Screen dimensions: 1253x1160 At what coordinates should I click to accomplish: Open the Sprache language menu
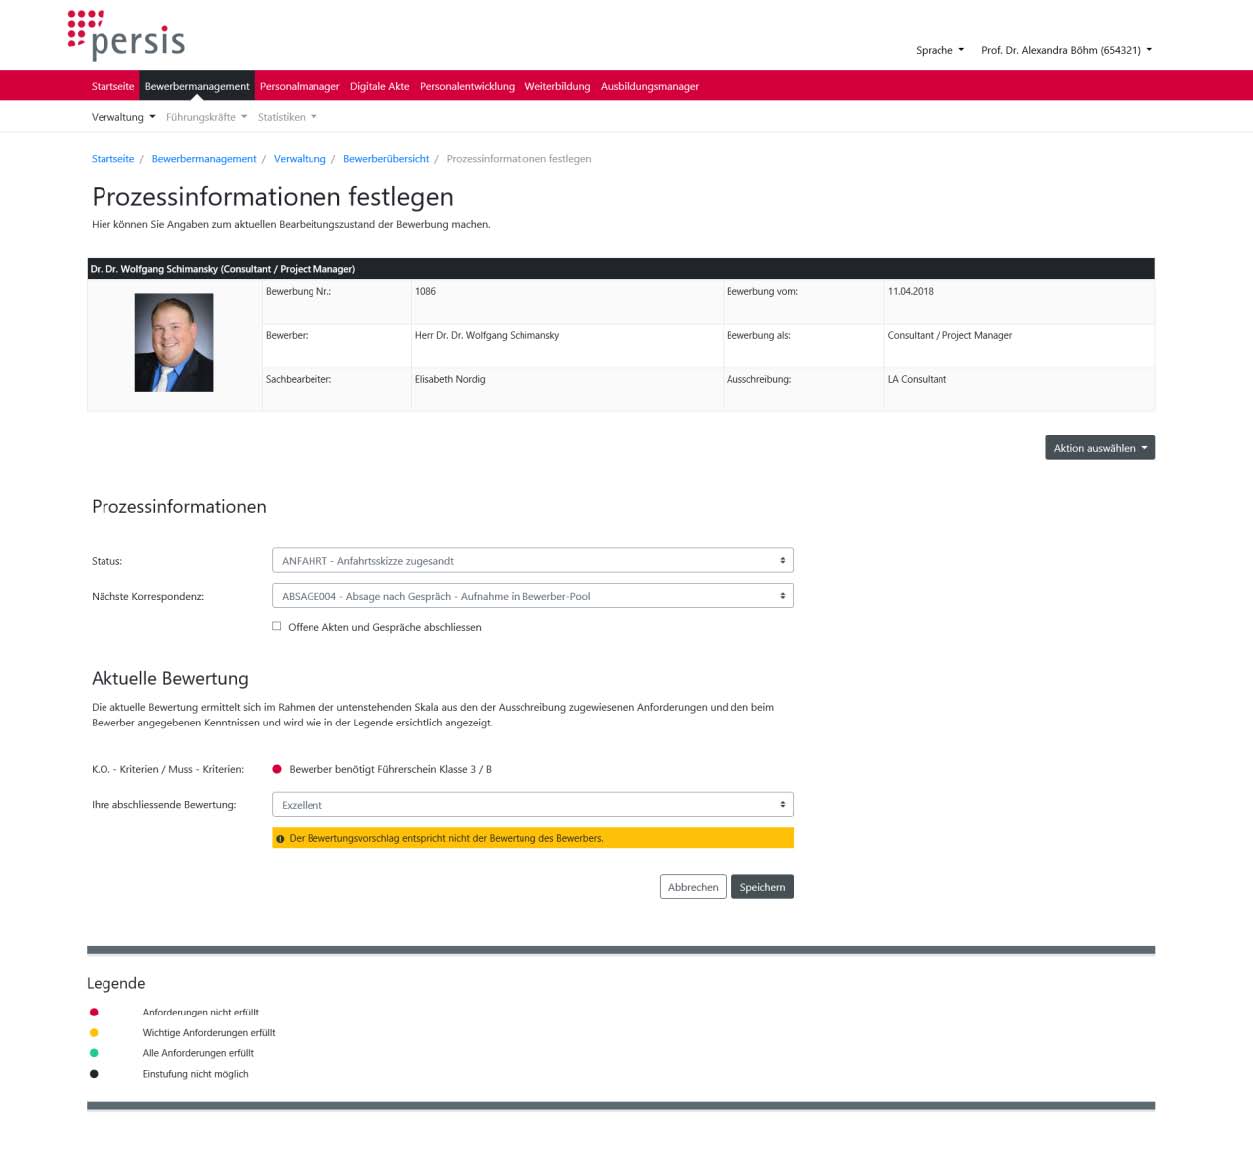coord(940,50)
